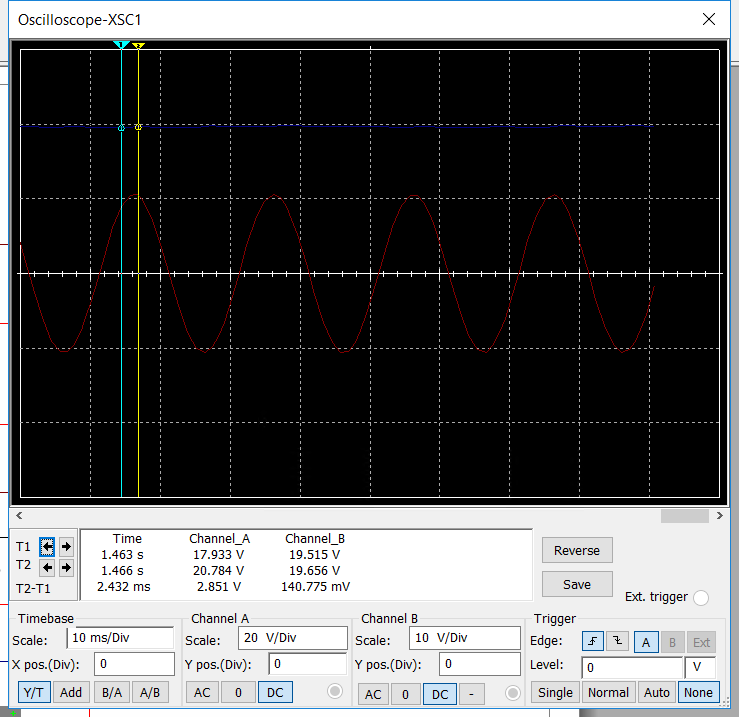Select Auto trigger mode
Viewport: 739px width, 717px height.
click(656, 692)
